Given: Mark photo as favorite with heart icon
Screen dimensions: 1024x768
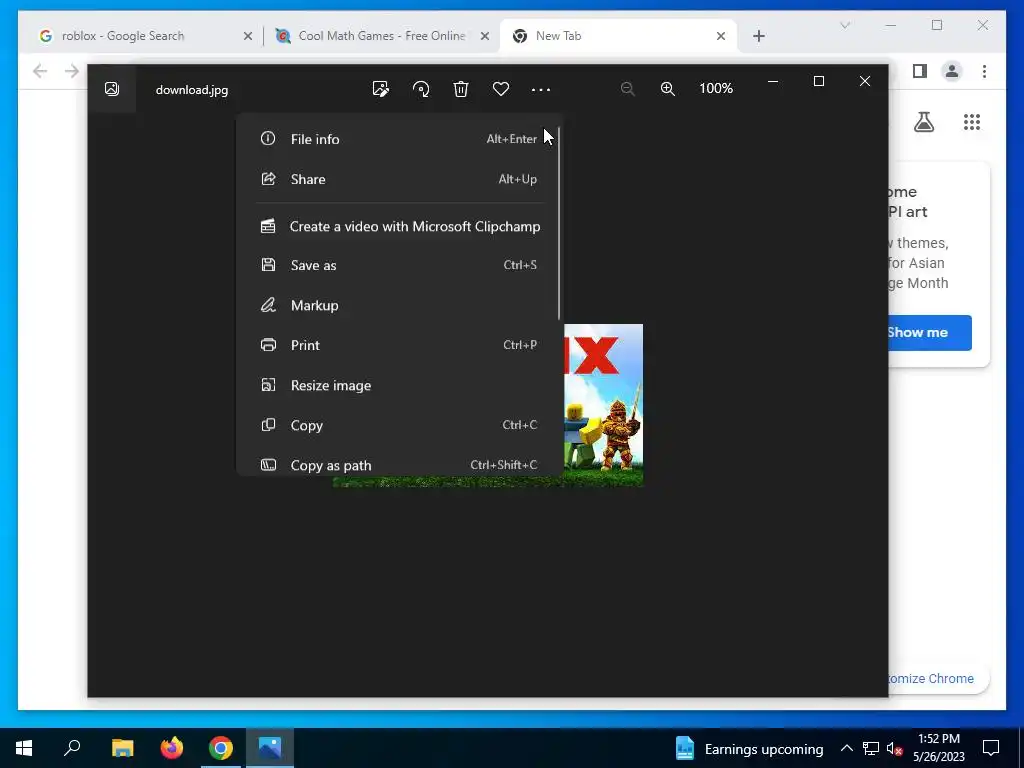Looking at the screenshot, I should tap(501, 89).
